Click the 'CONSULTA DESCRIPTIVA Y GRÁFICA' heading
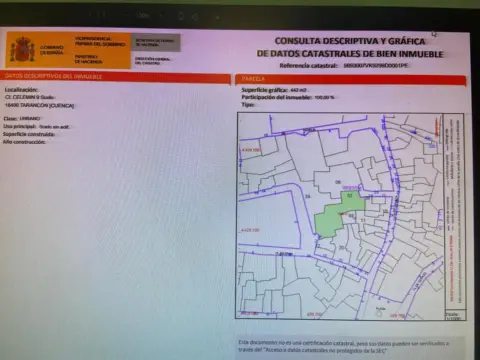480x360 pixels. 350,41
